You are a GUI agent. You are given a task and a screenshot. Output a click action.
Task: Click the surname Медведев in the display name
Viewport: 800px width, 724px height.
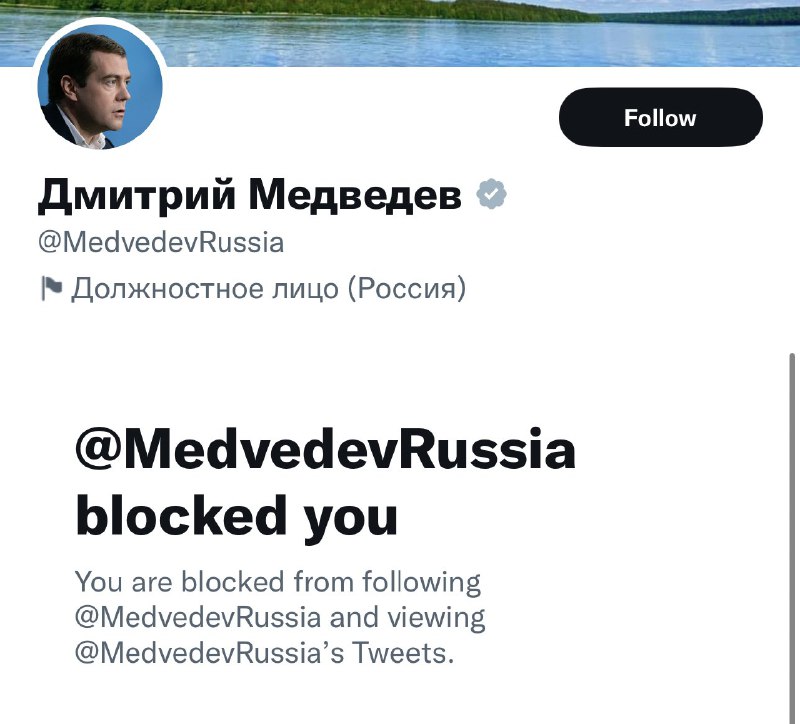(355, 195)
